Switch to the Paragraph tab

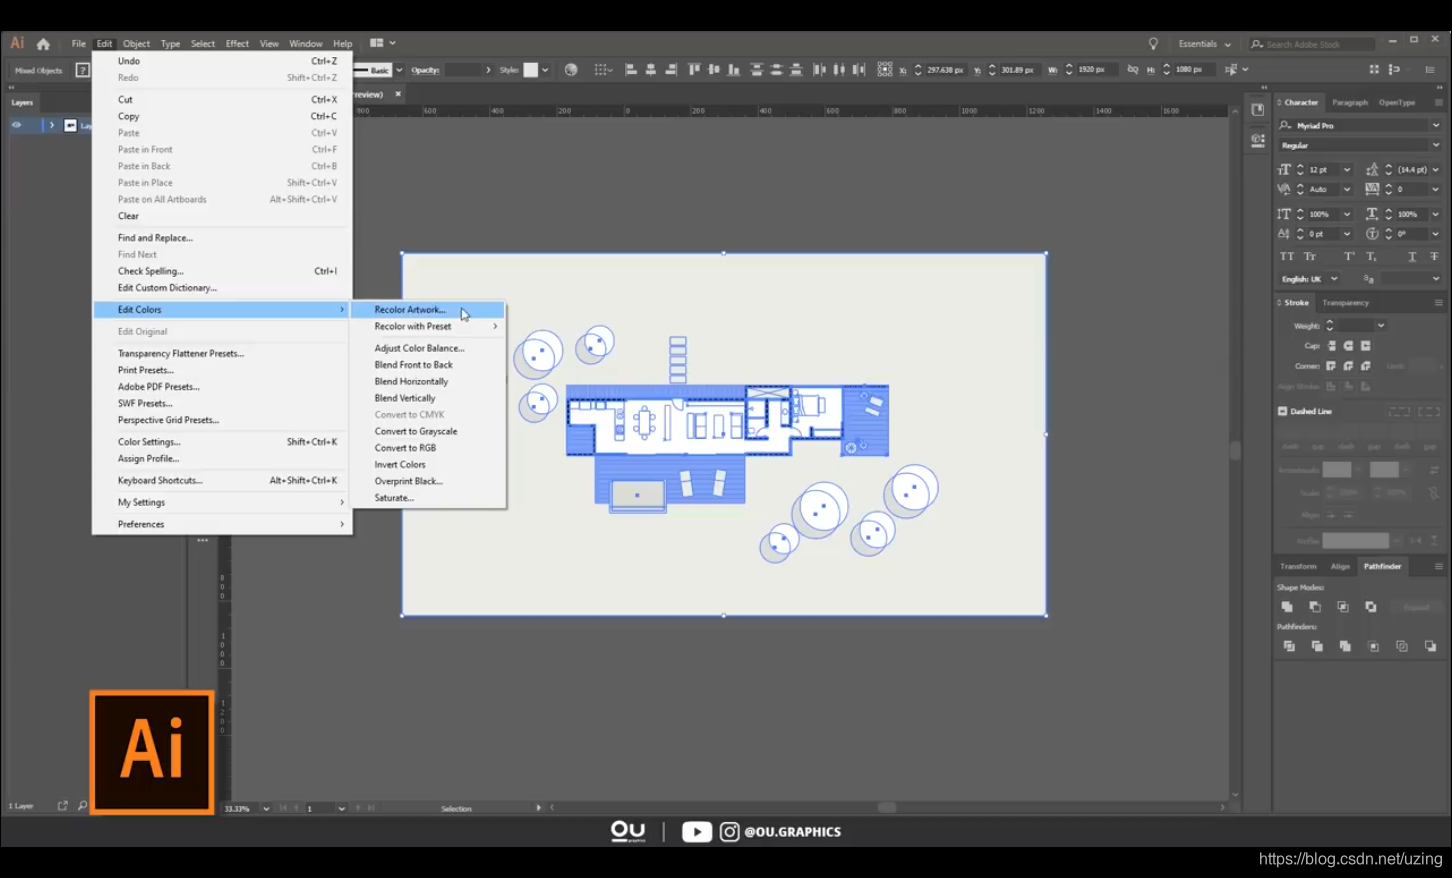[x=1349, y=102]
